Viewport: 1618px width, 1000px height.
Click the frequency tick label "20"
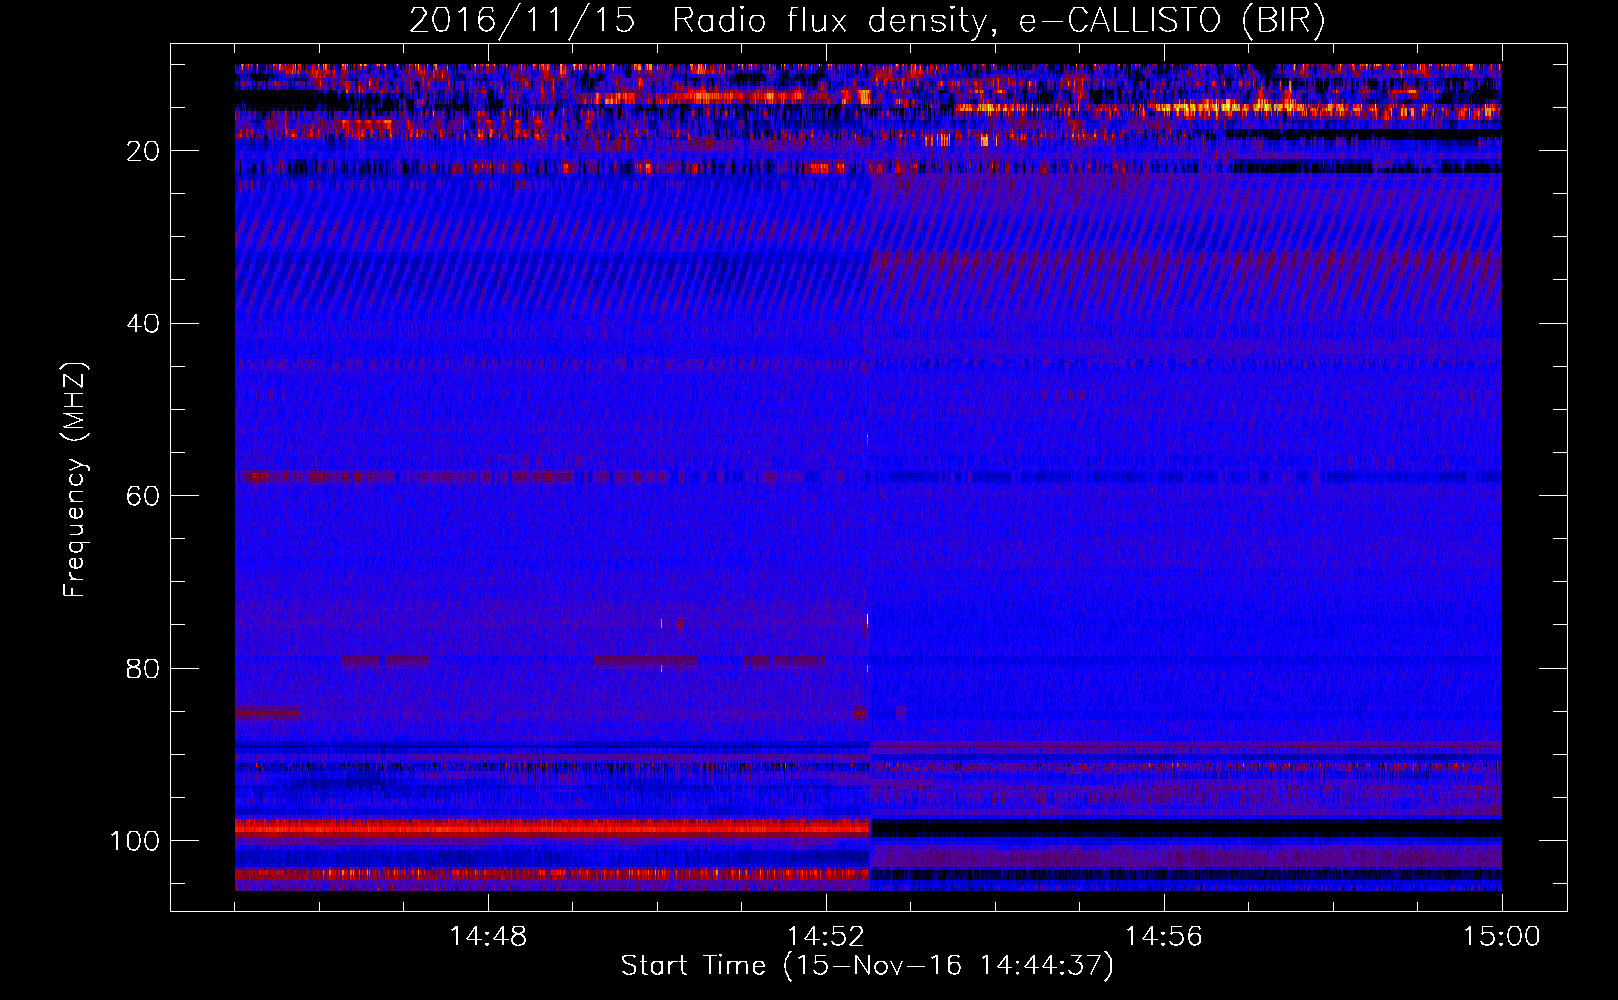click(x=143, y=151)
